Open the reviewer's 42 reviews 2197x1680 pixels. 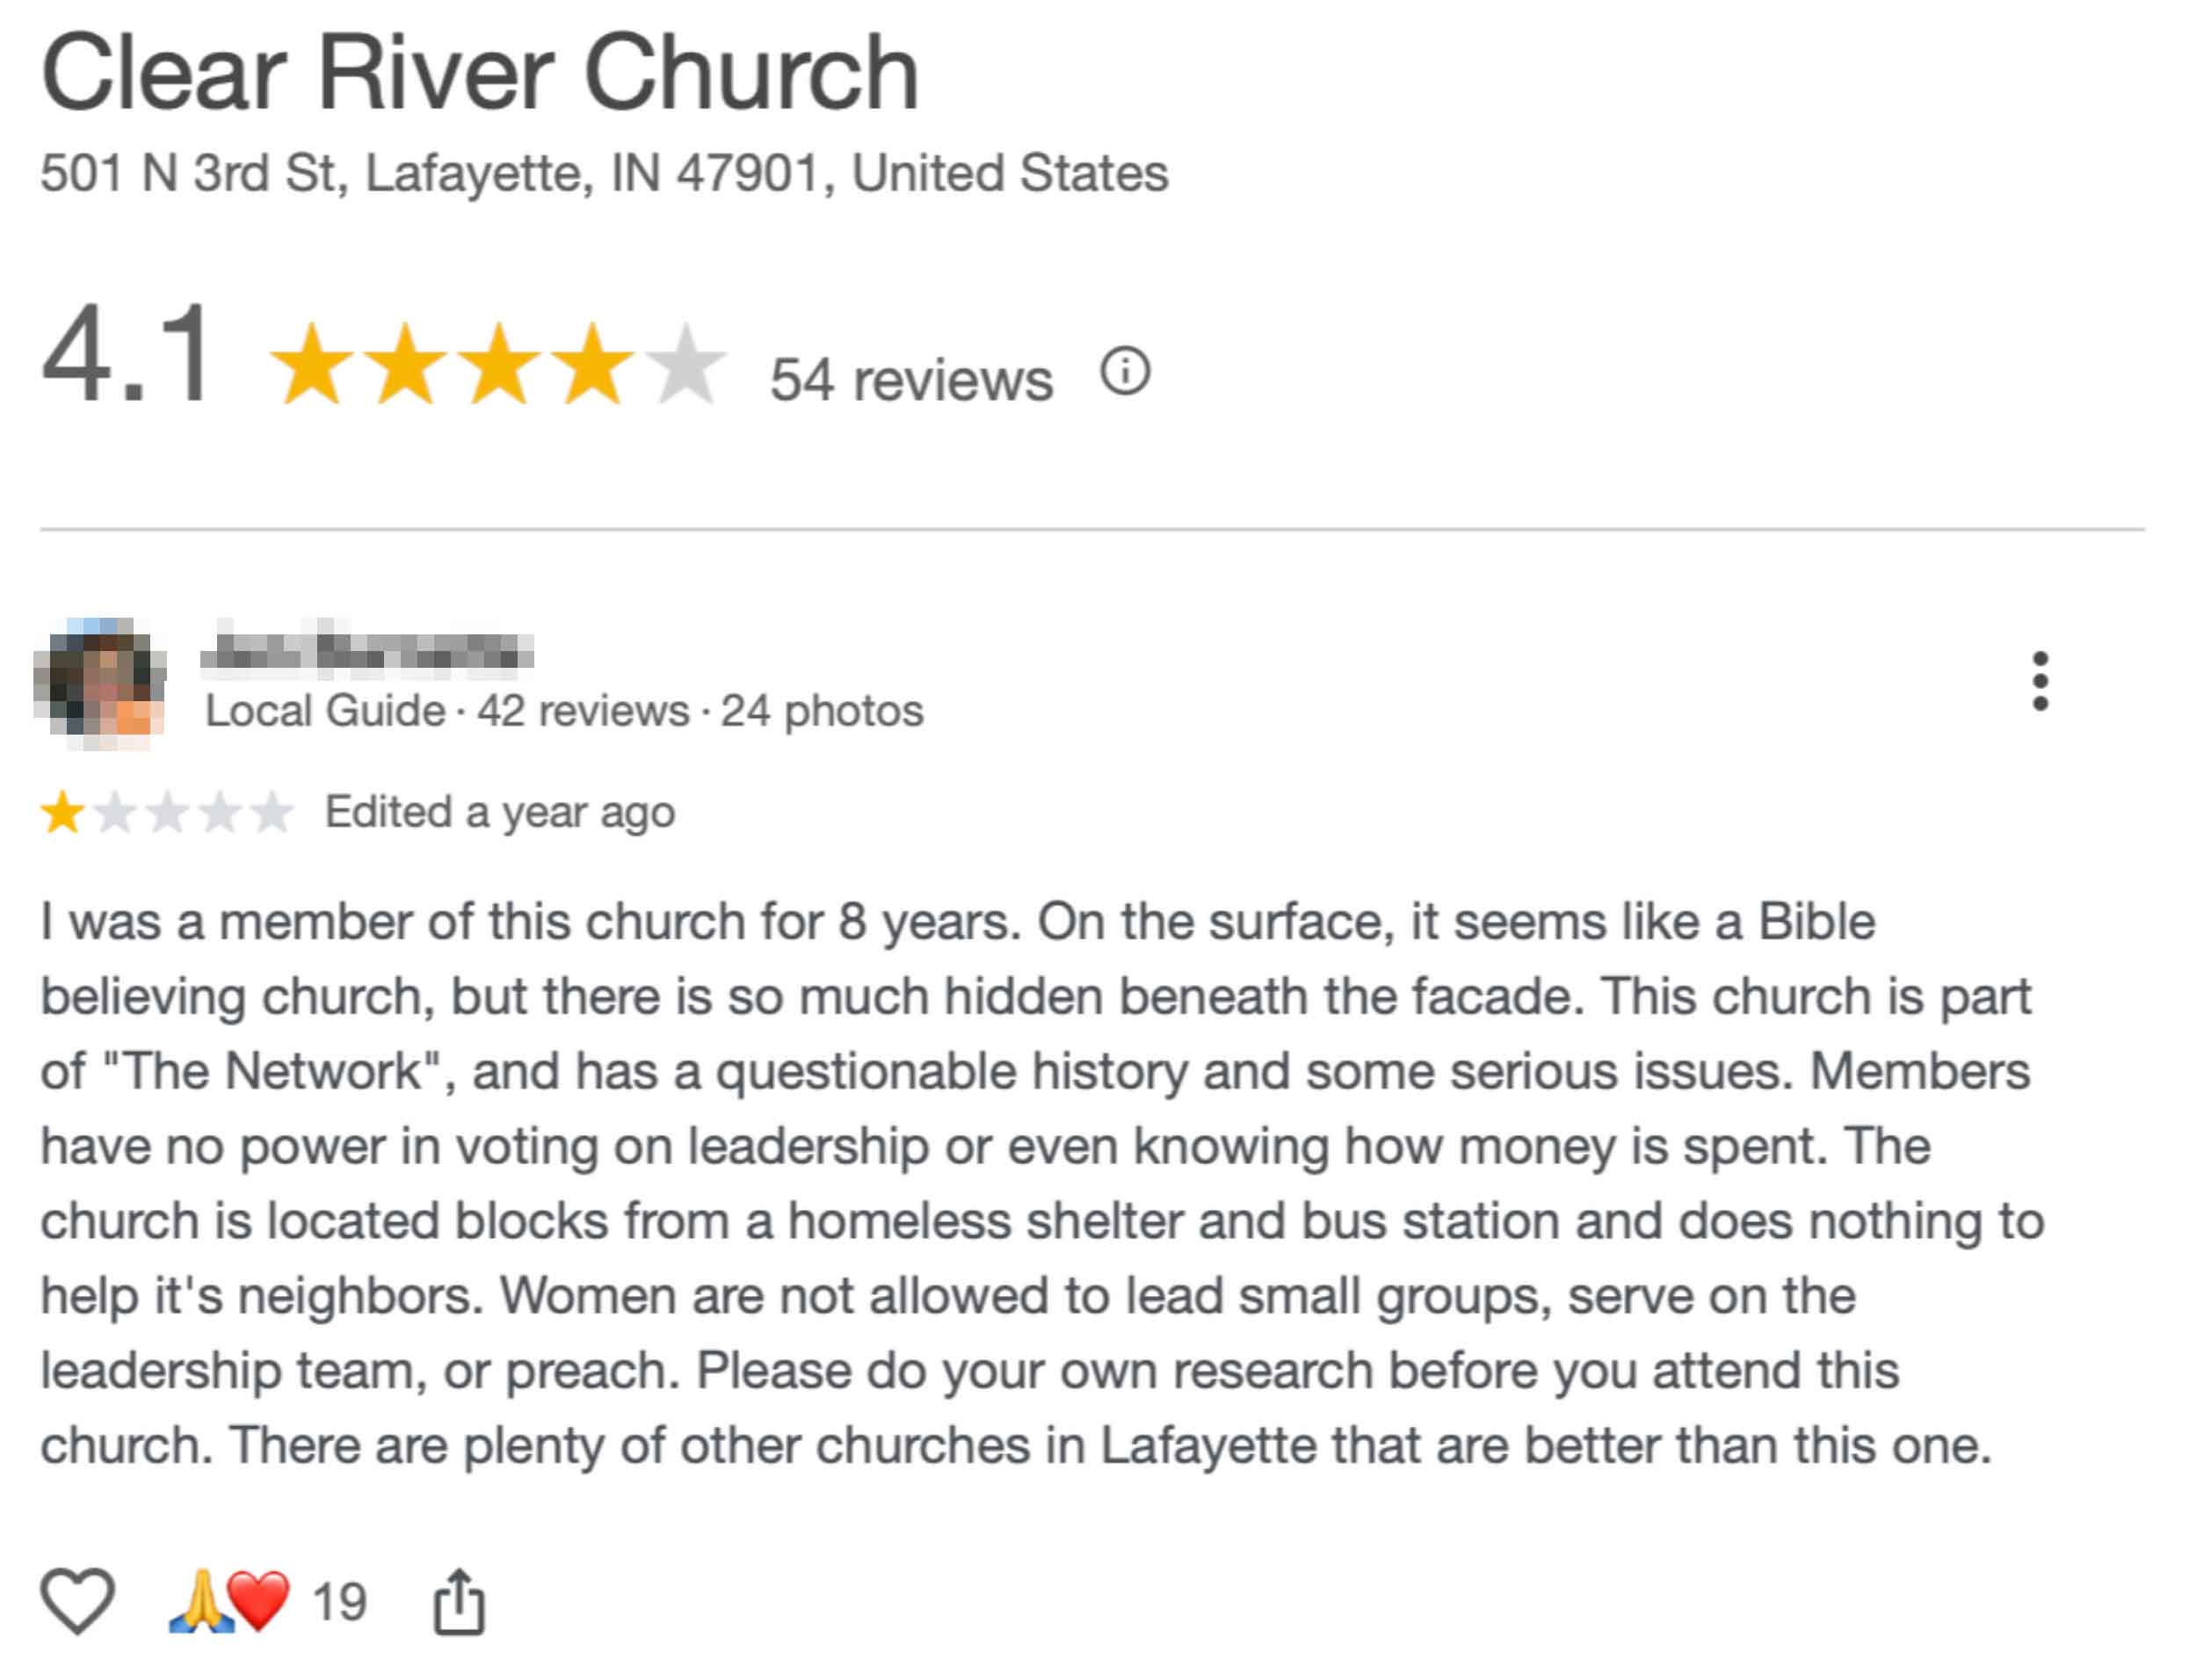click(x=583, y=711)
